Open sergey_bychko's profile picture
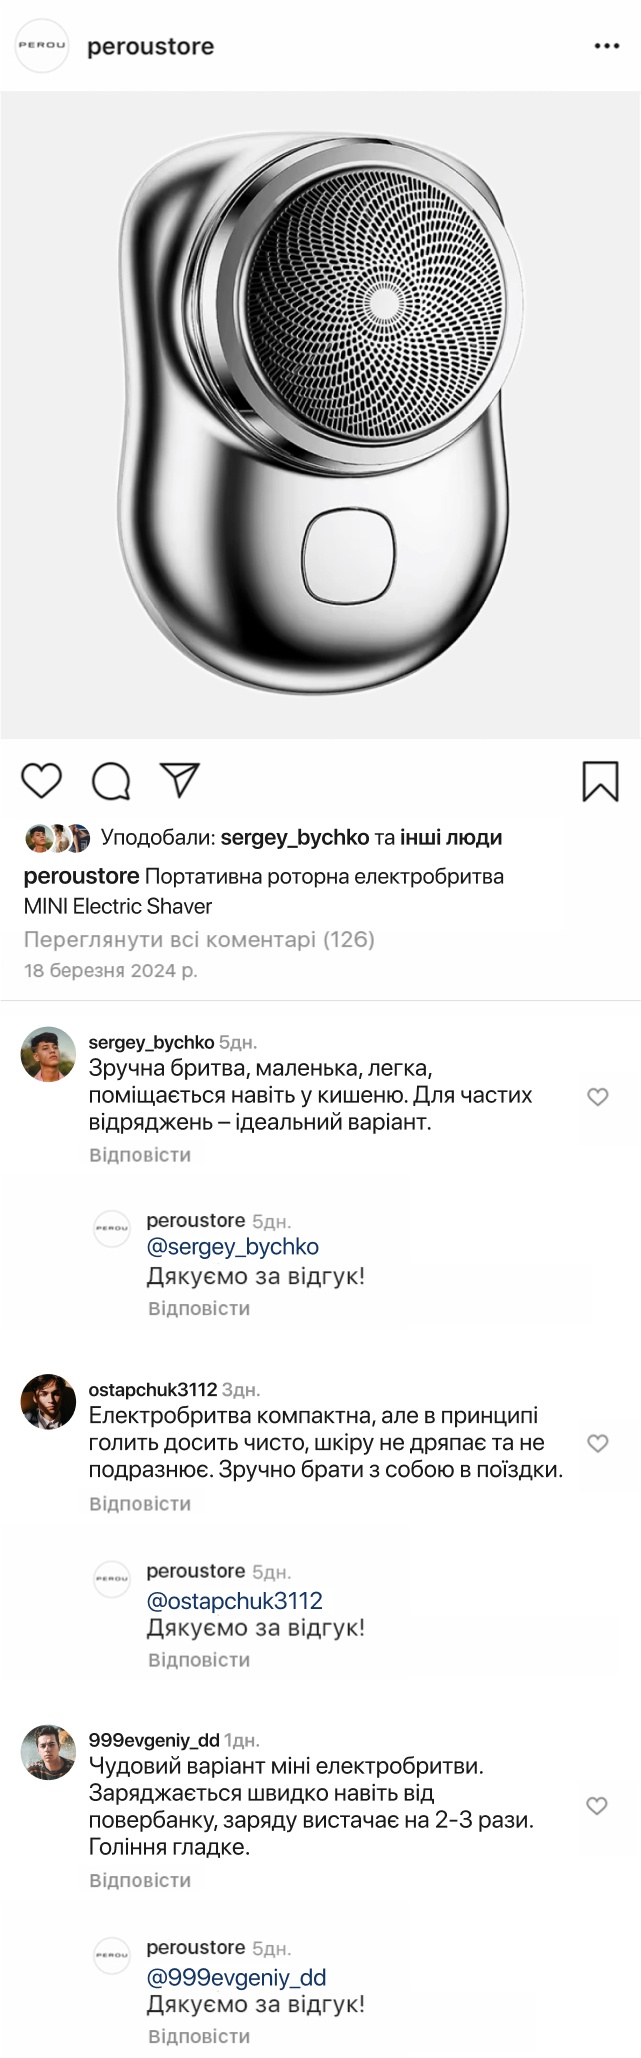Screen dimensions: 641x2058 point(48,1054)
